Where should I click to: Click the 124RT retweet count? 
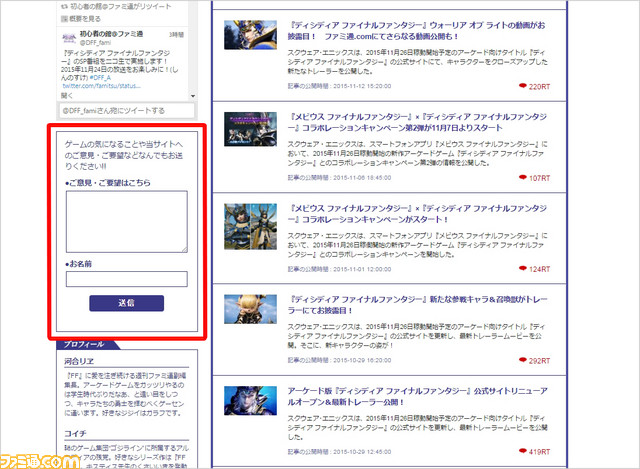tap(534, 269)
